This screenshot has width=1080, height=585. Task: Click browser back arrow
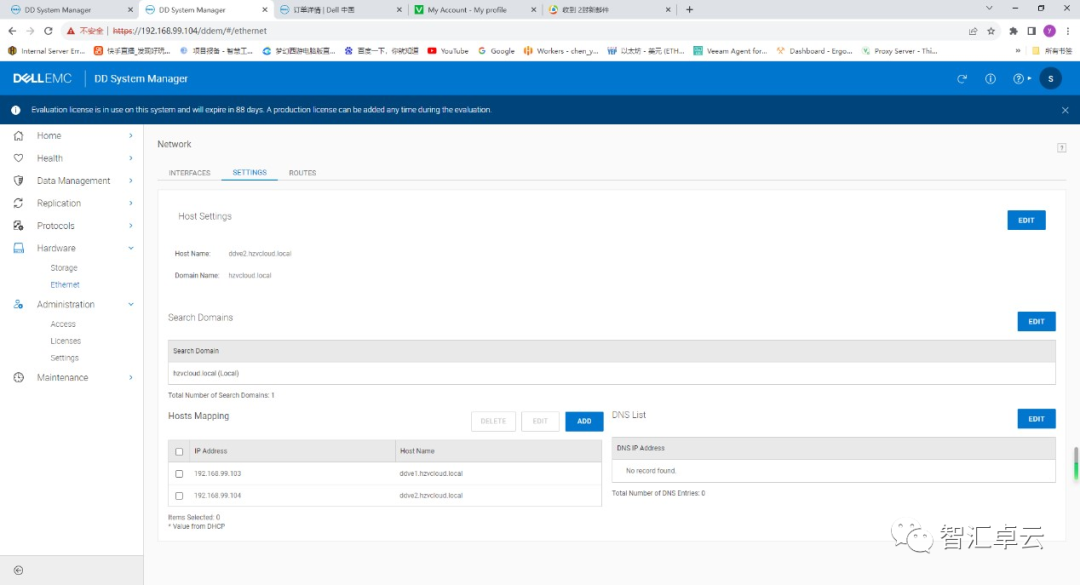coord(12,31)
